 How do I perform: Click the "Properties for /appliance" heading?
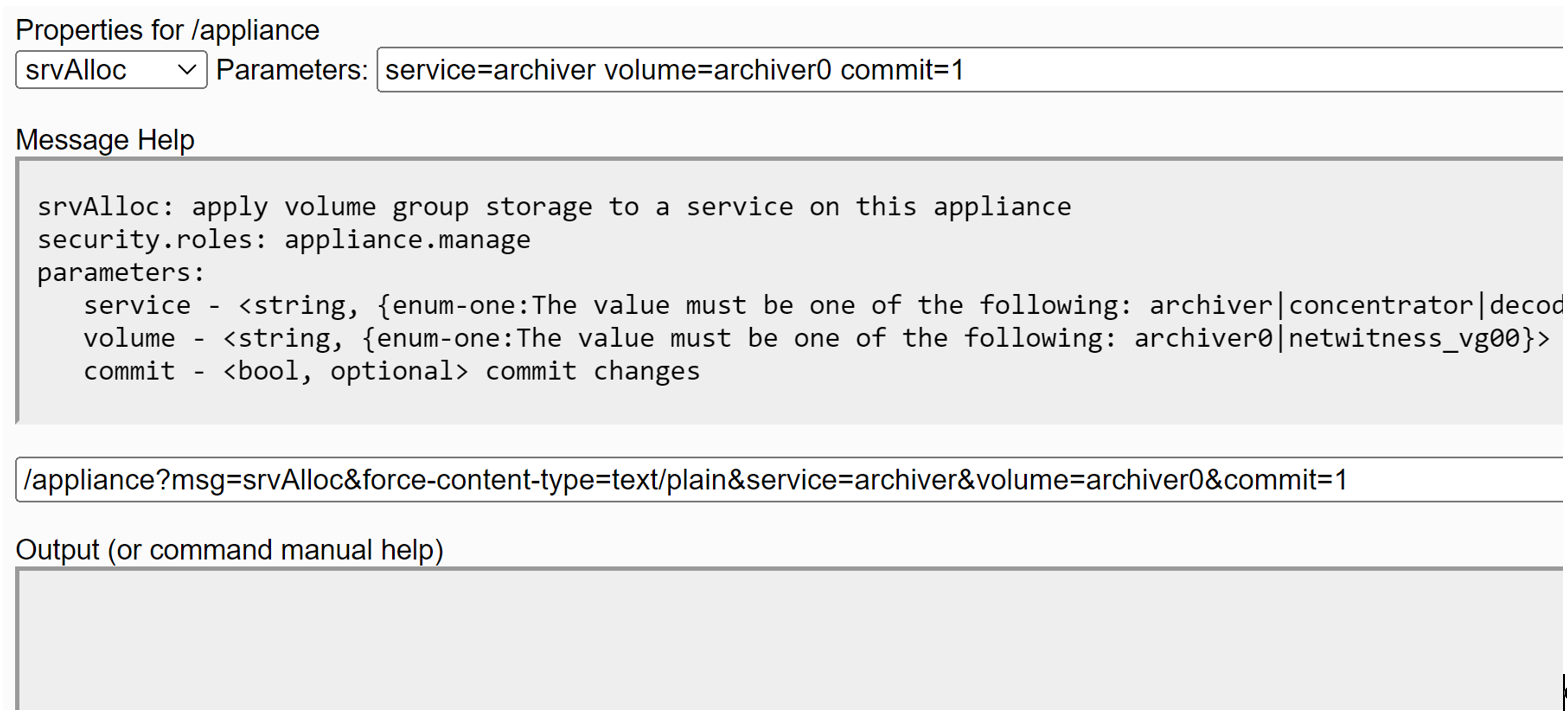click(167, 30)
